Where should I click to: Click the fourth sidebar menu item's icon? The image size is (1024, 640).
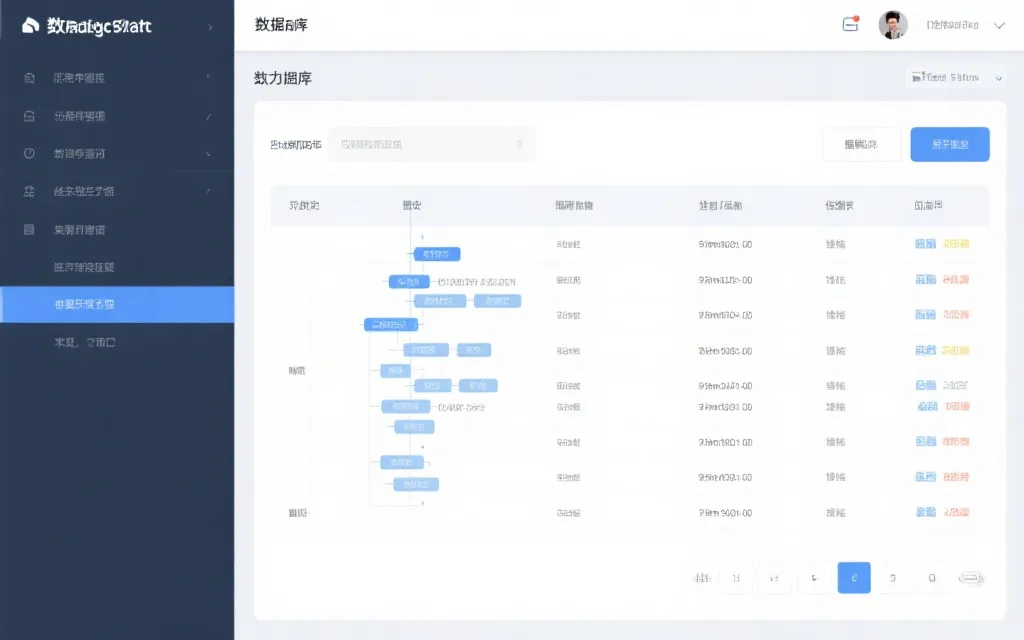coord(30,191)
